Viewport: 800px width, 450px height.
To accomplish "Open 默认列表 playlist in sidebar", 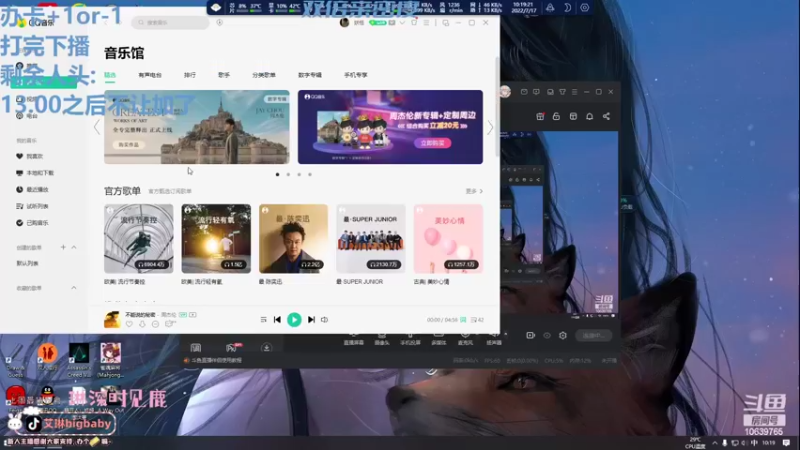I will (28, 263).
